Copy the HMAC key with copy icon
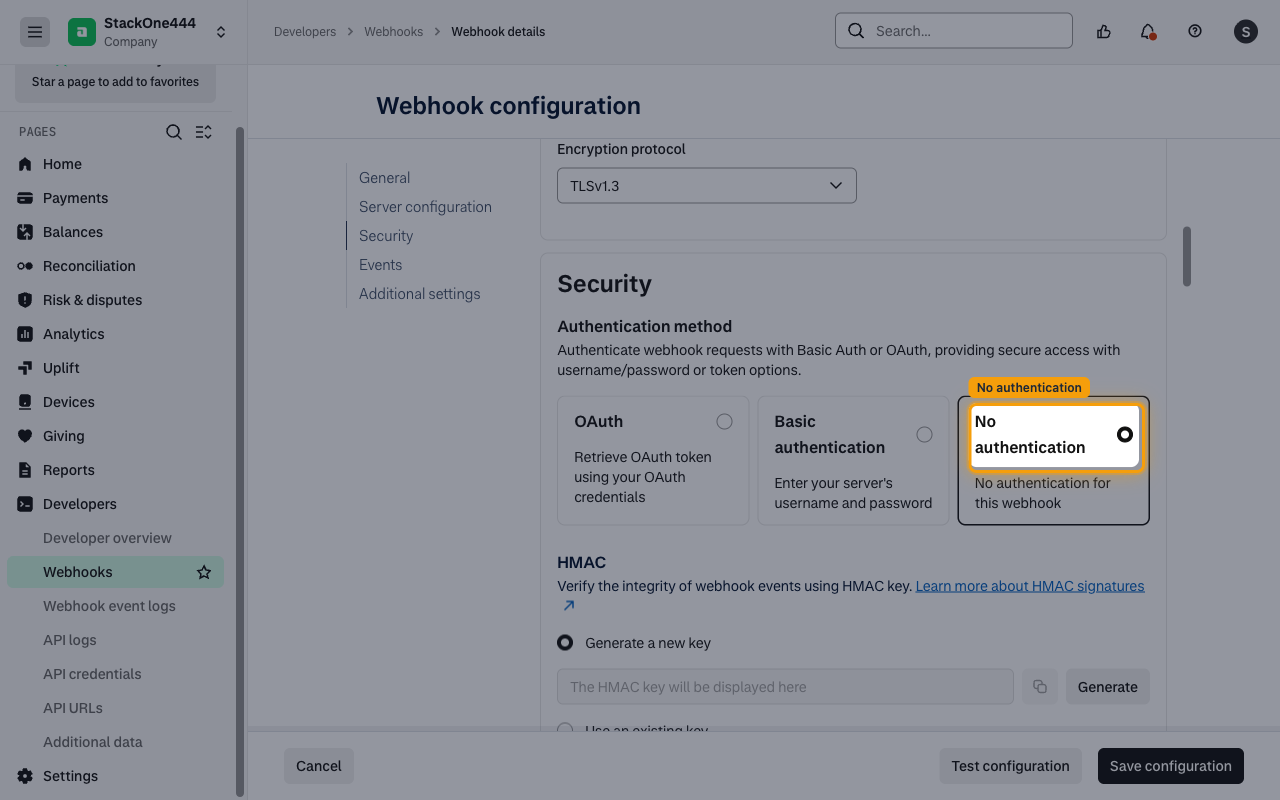 (1040, 687)
